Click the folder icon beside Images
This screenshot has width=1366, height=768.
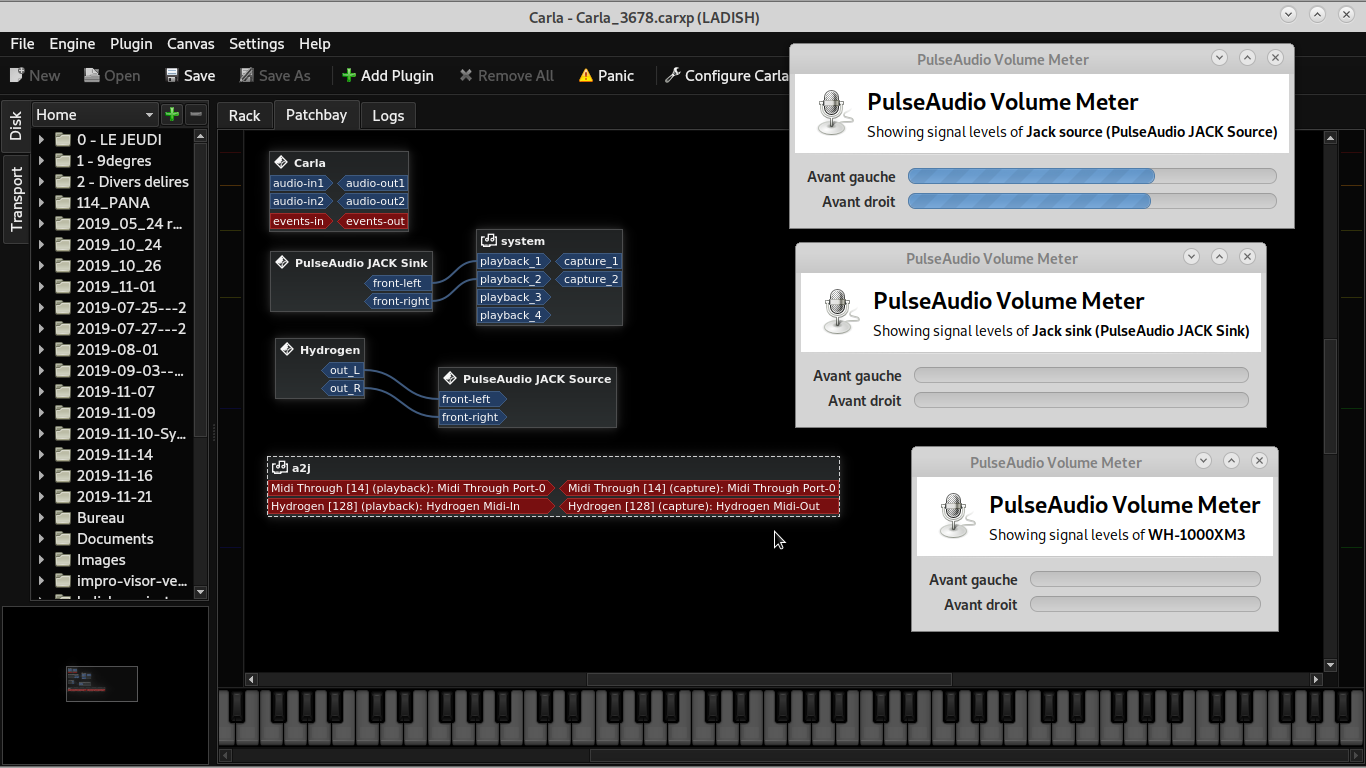point(63,559)
